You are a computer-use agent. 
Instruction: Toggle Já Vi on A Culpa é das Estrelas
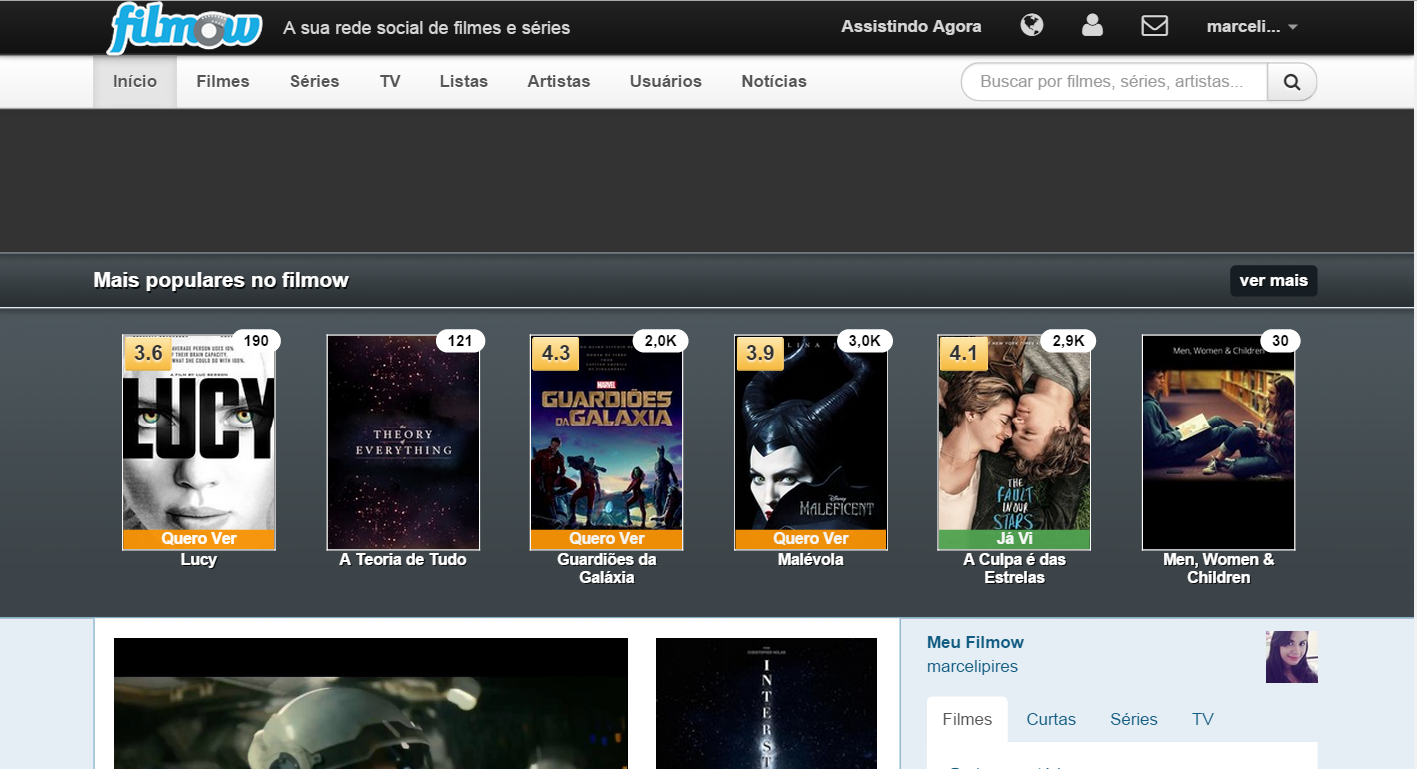click(x=1015, y=539)
